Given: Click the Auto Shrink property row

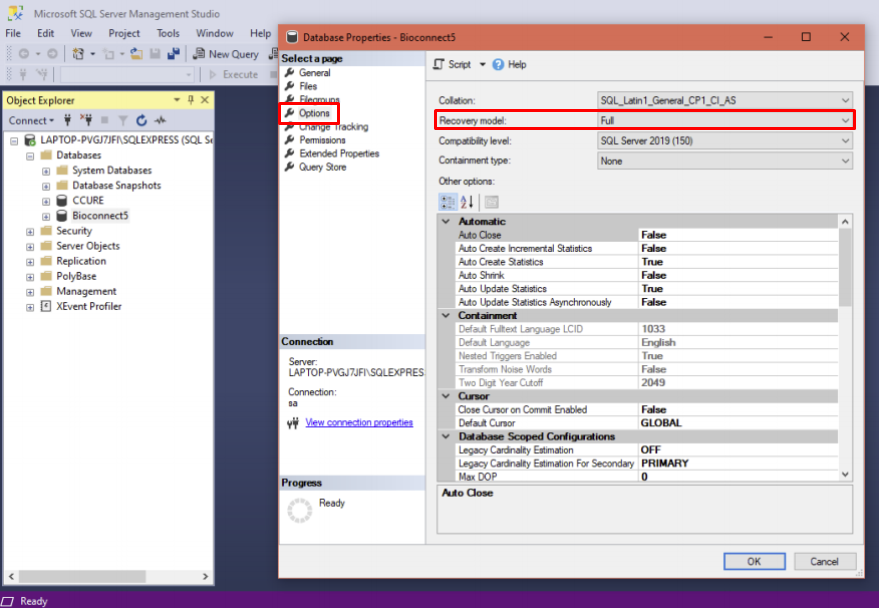Looking at the screenshot, I should click(x=647, y=275).
